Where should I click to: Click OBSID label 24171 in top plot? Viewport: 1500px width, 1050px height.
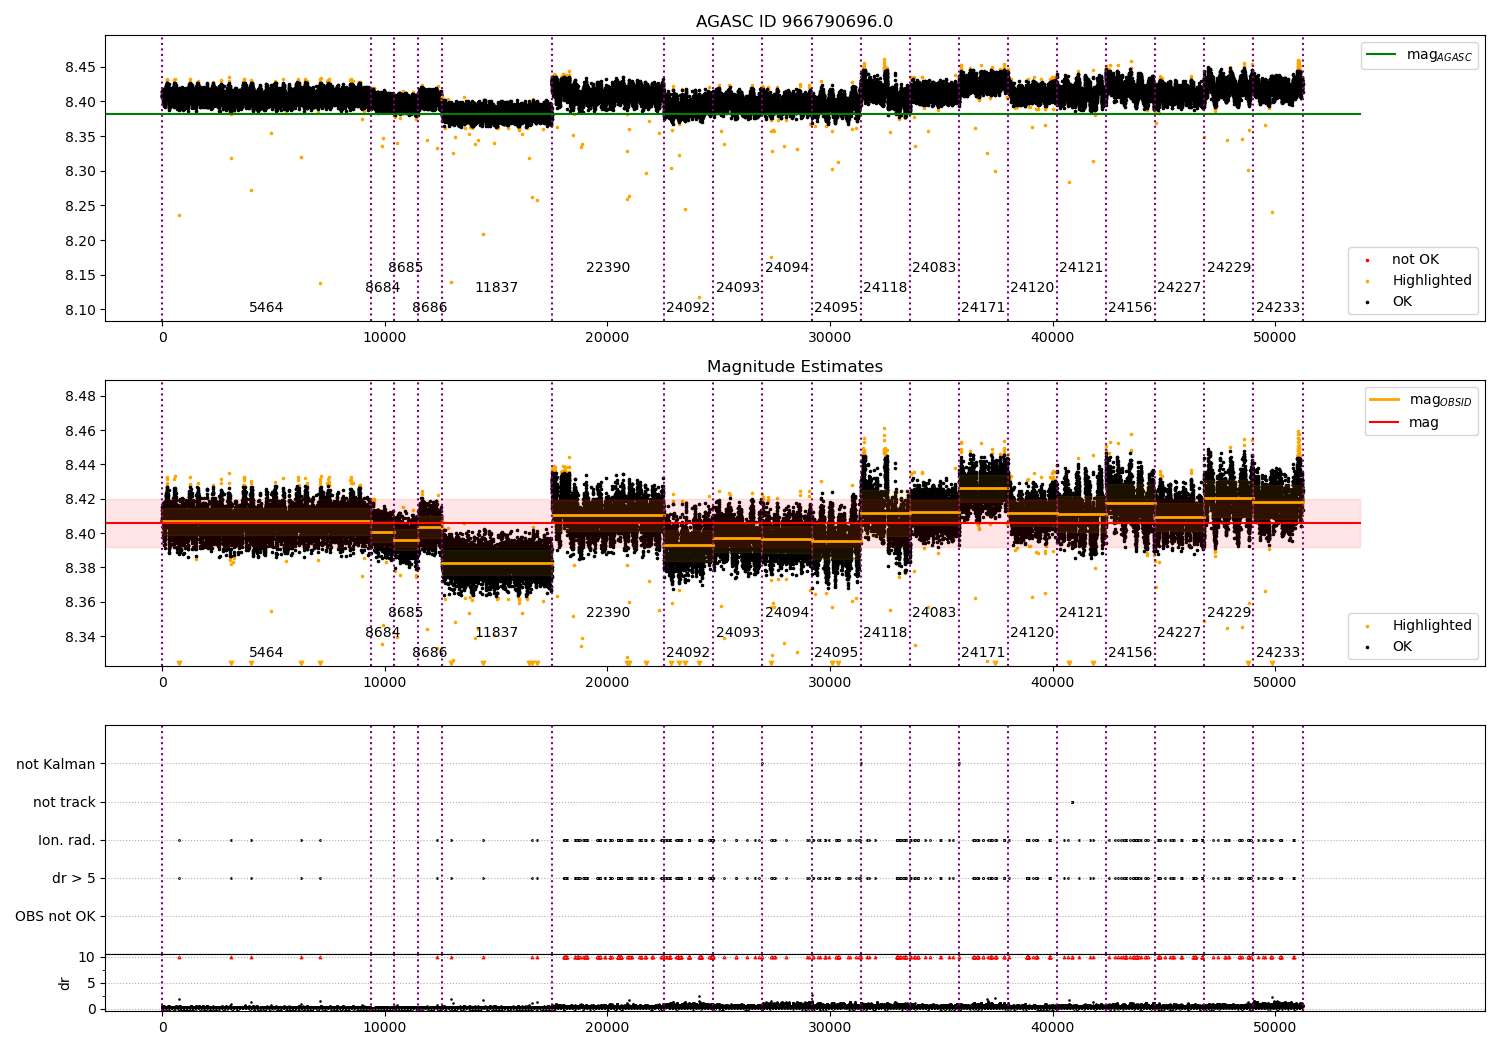pyautogui.click(x=983, y=308)
